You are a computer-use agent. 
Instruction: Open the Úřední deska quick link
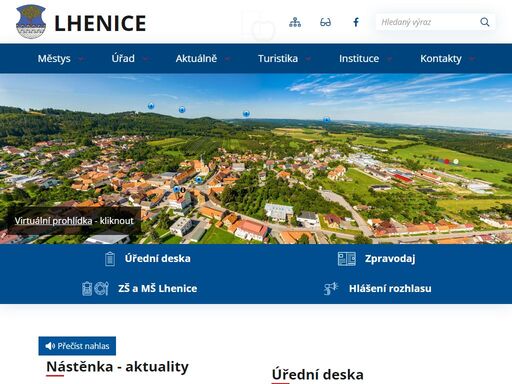click(x=158, y=258)
